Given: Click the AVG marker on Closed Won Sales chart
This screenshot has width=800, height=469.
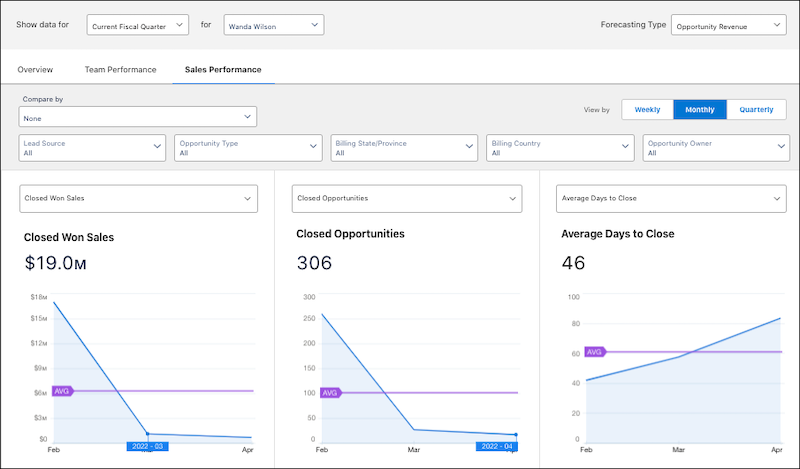Looking at the screenshot, I should point(63,391).
